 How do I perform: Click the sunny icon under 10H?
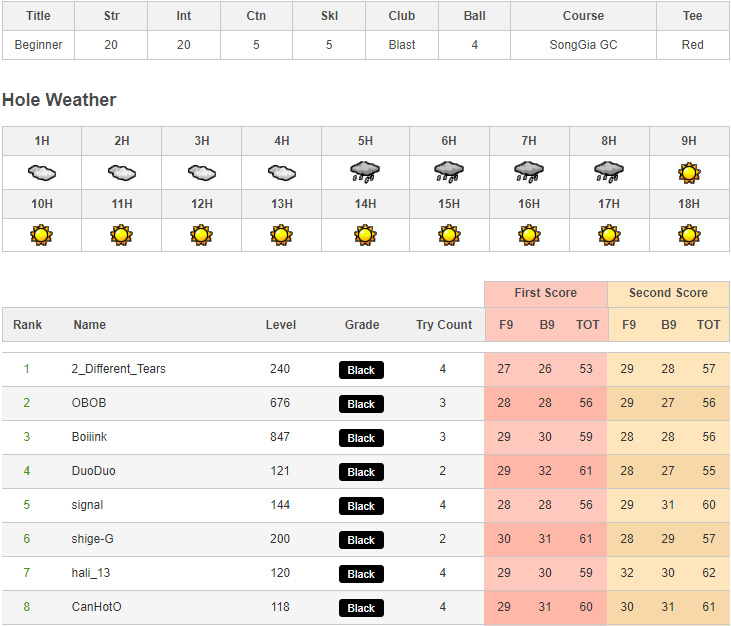42,236
